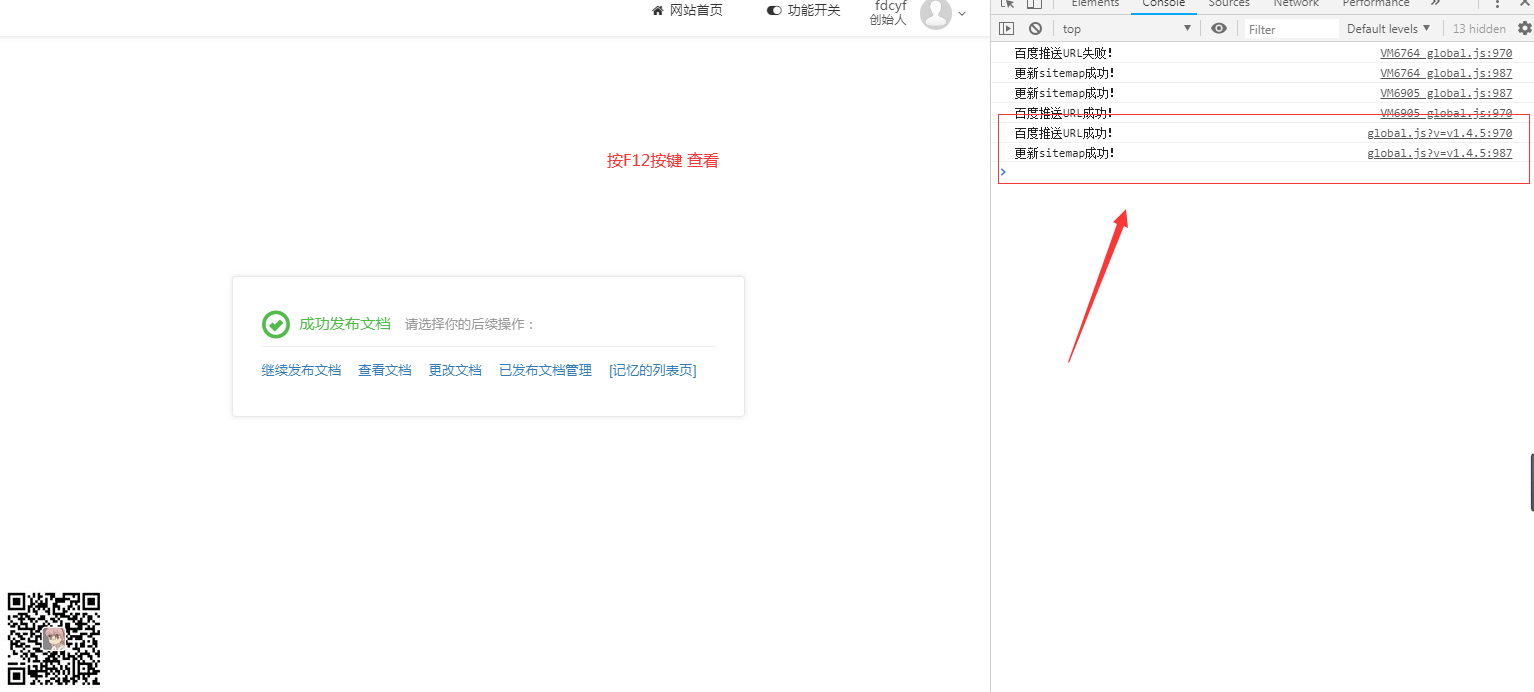
Task: Open the global.js?v=v1.4.5:970 source link
Action: pyautogui.click(x=1439, y=132)
